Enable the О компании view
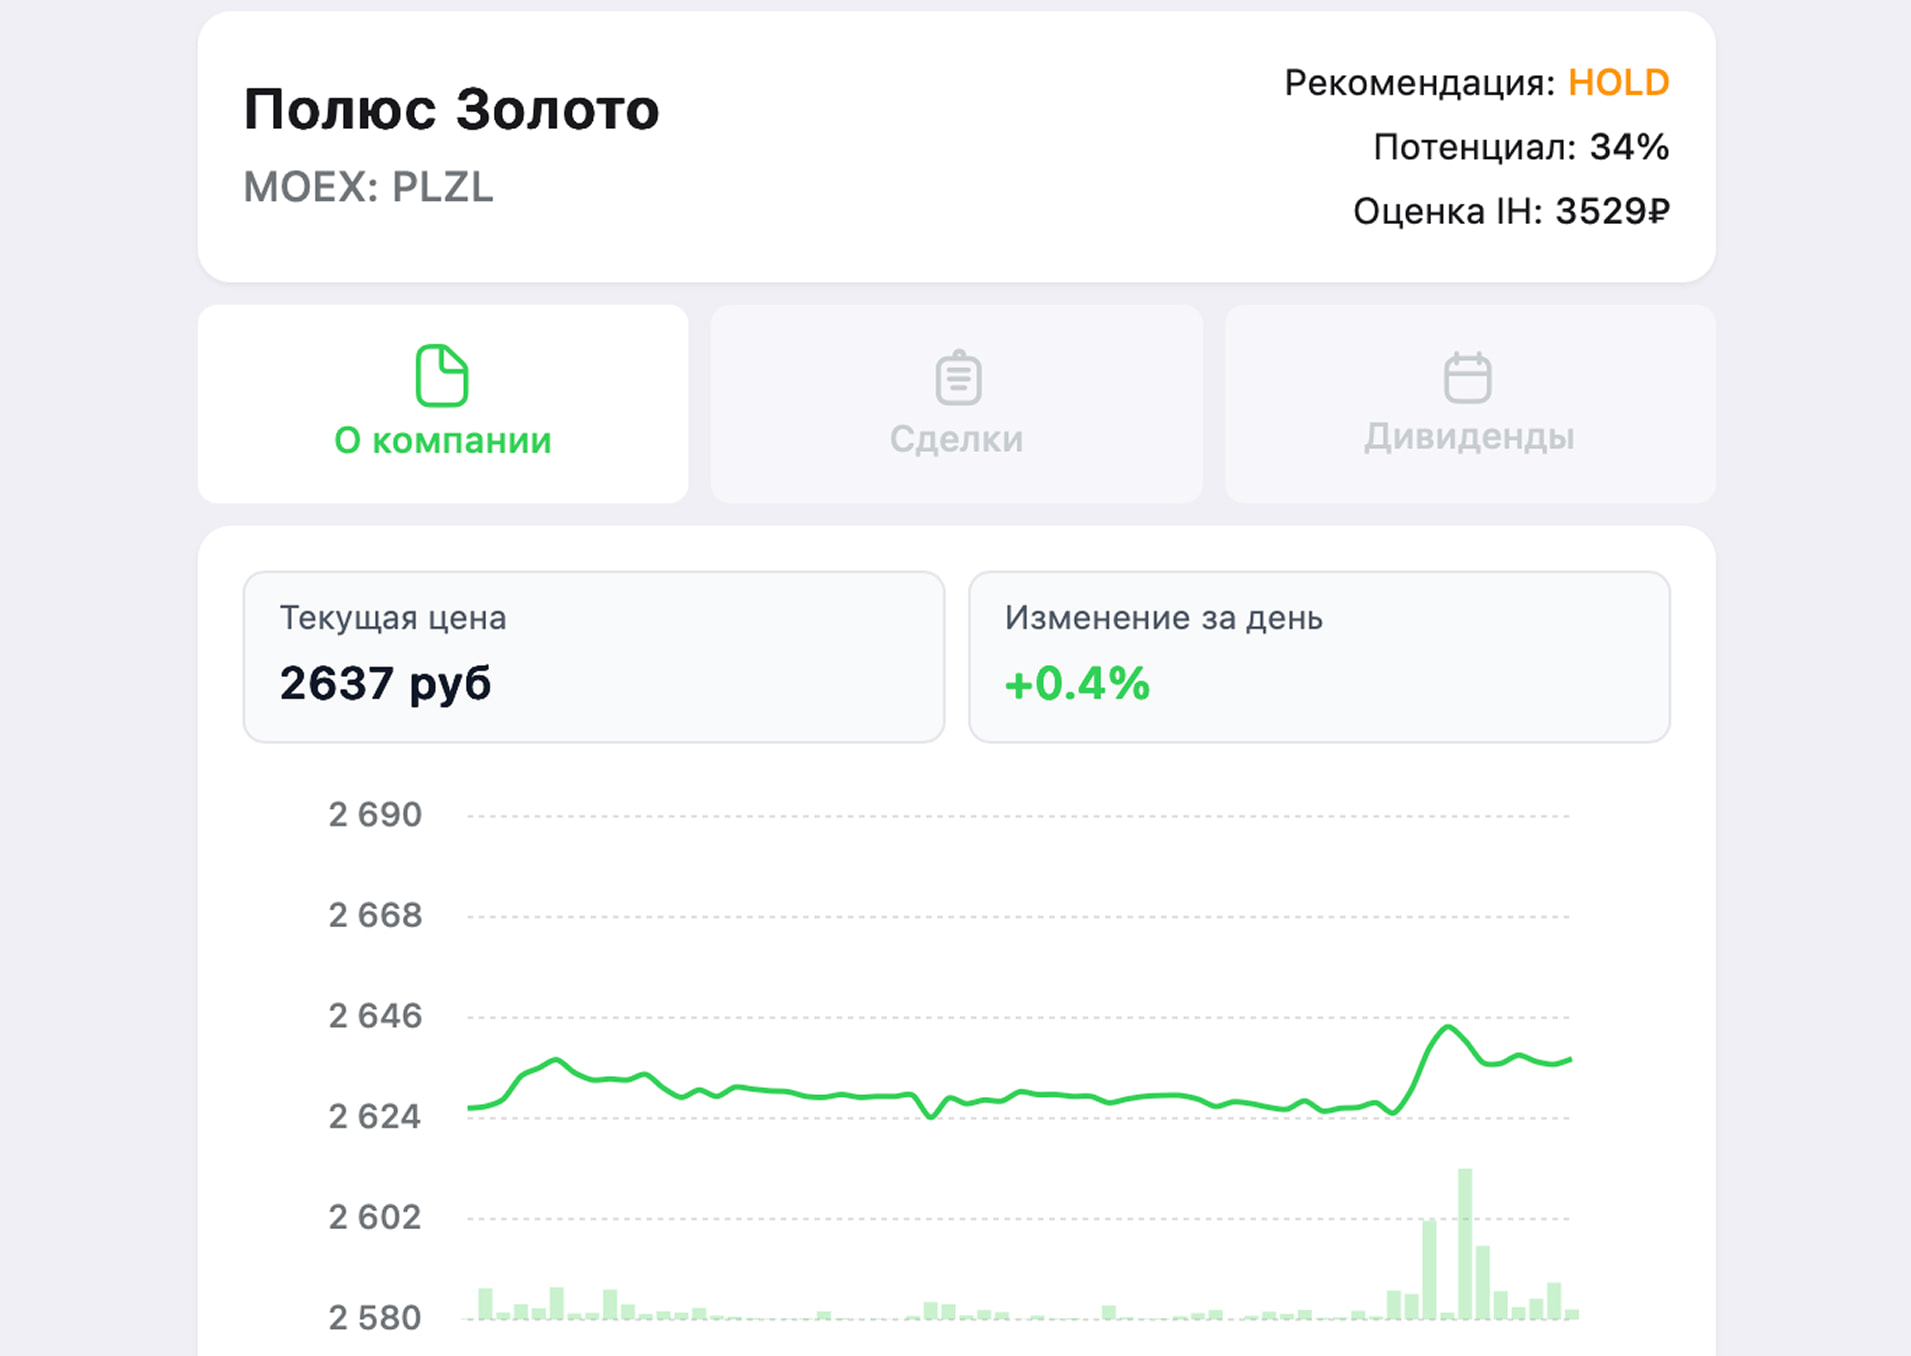 tap(443, 404)
